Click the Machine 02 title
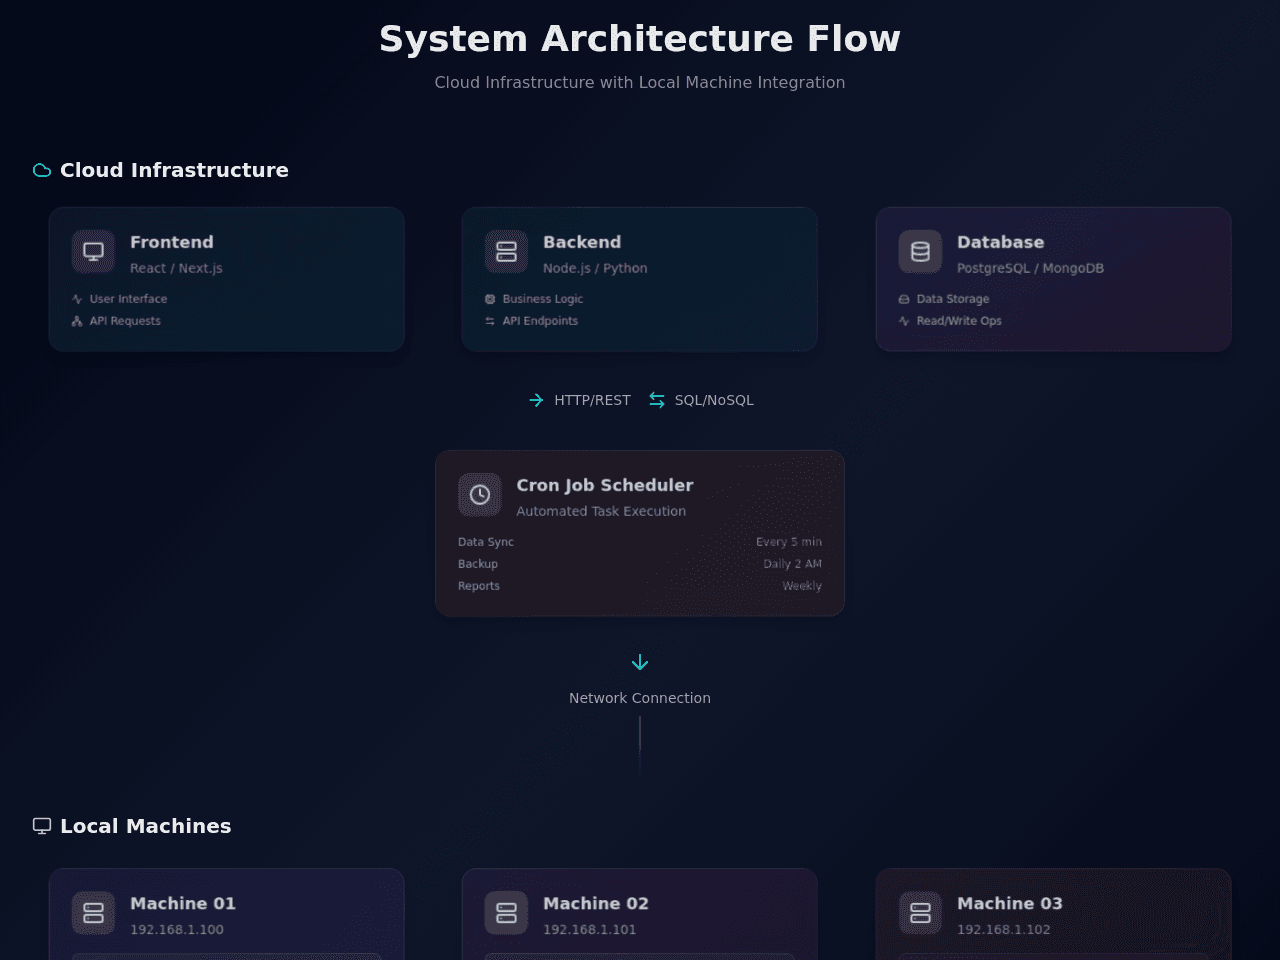 tap(596, 903)
